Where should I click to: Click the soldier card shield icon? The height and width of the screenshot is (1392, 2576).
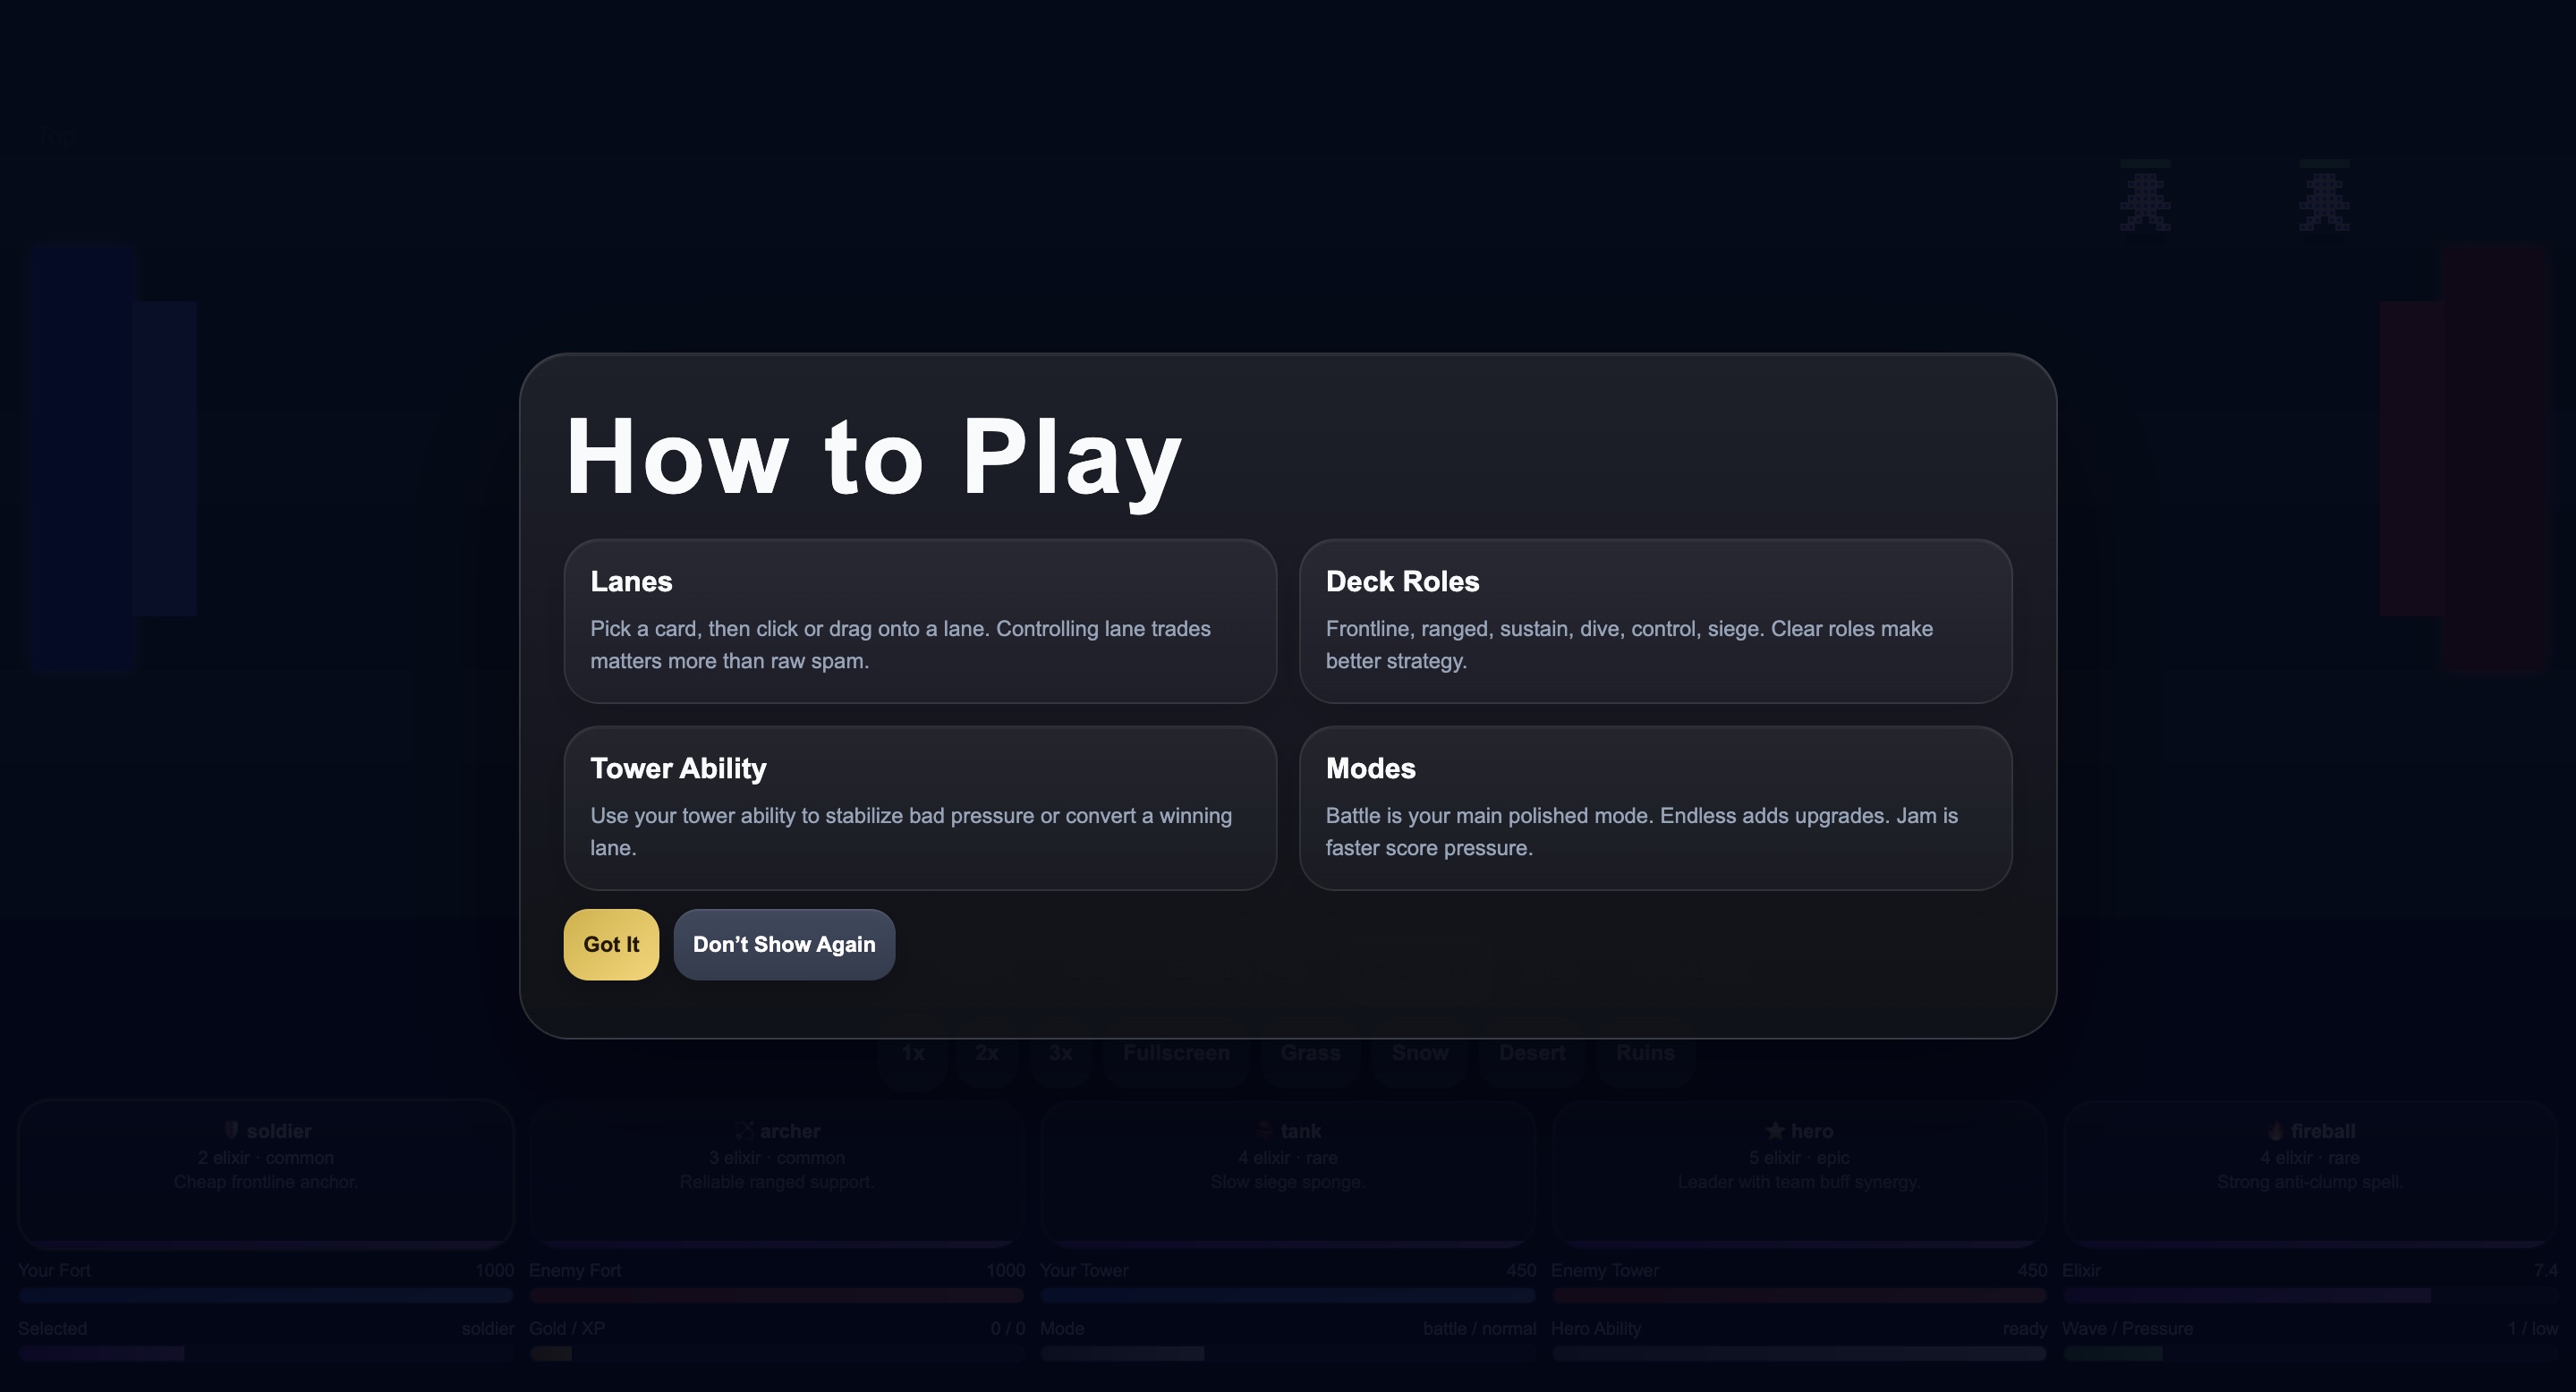click(231, 1130)
